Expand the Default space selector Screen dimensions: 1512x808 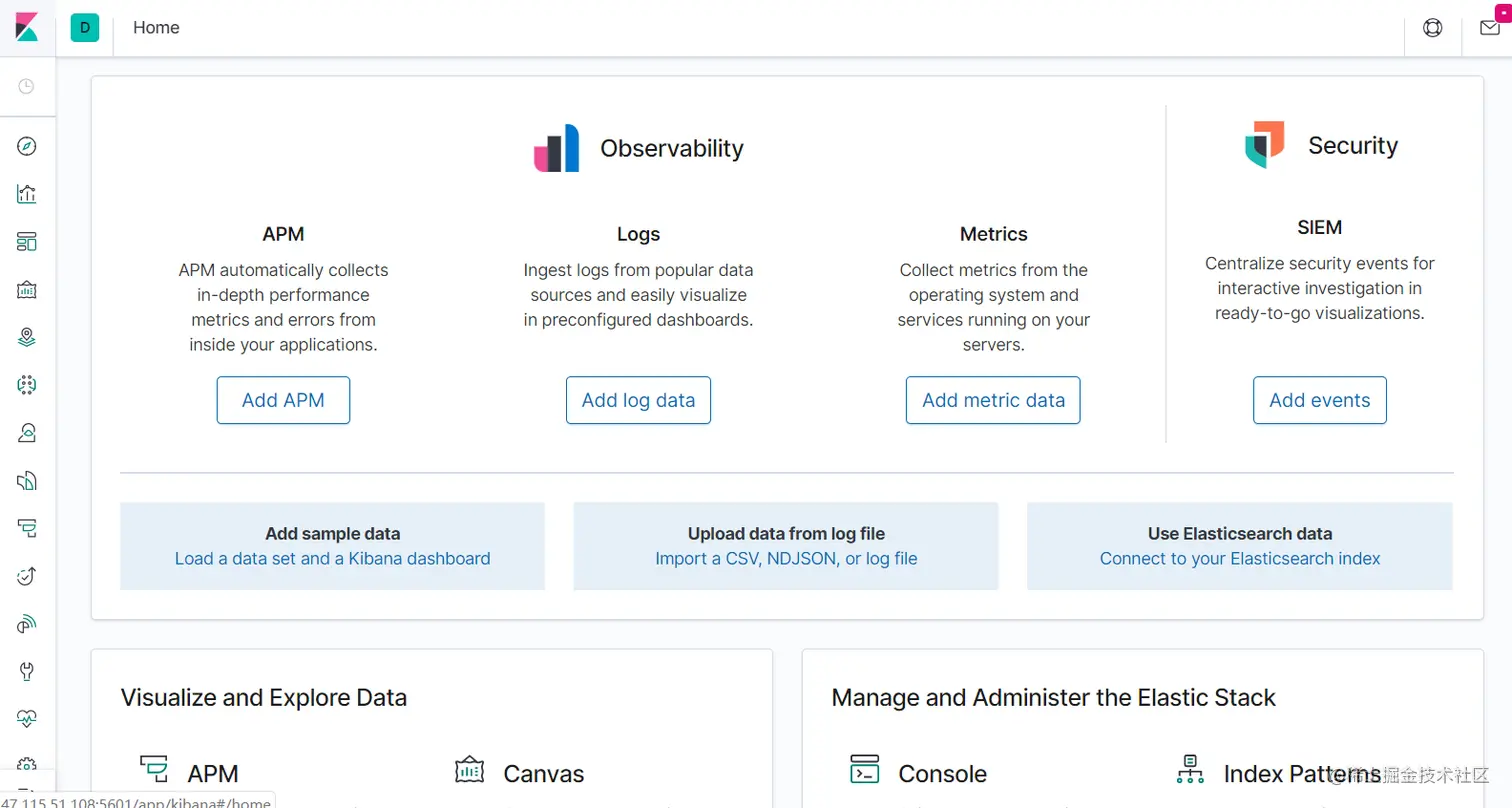[85, 28]
